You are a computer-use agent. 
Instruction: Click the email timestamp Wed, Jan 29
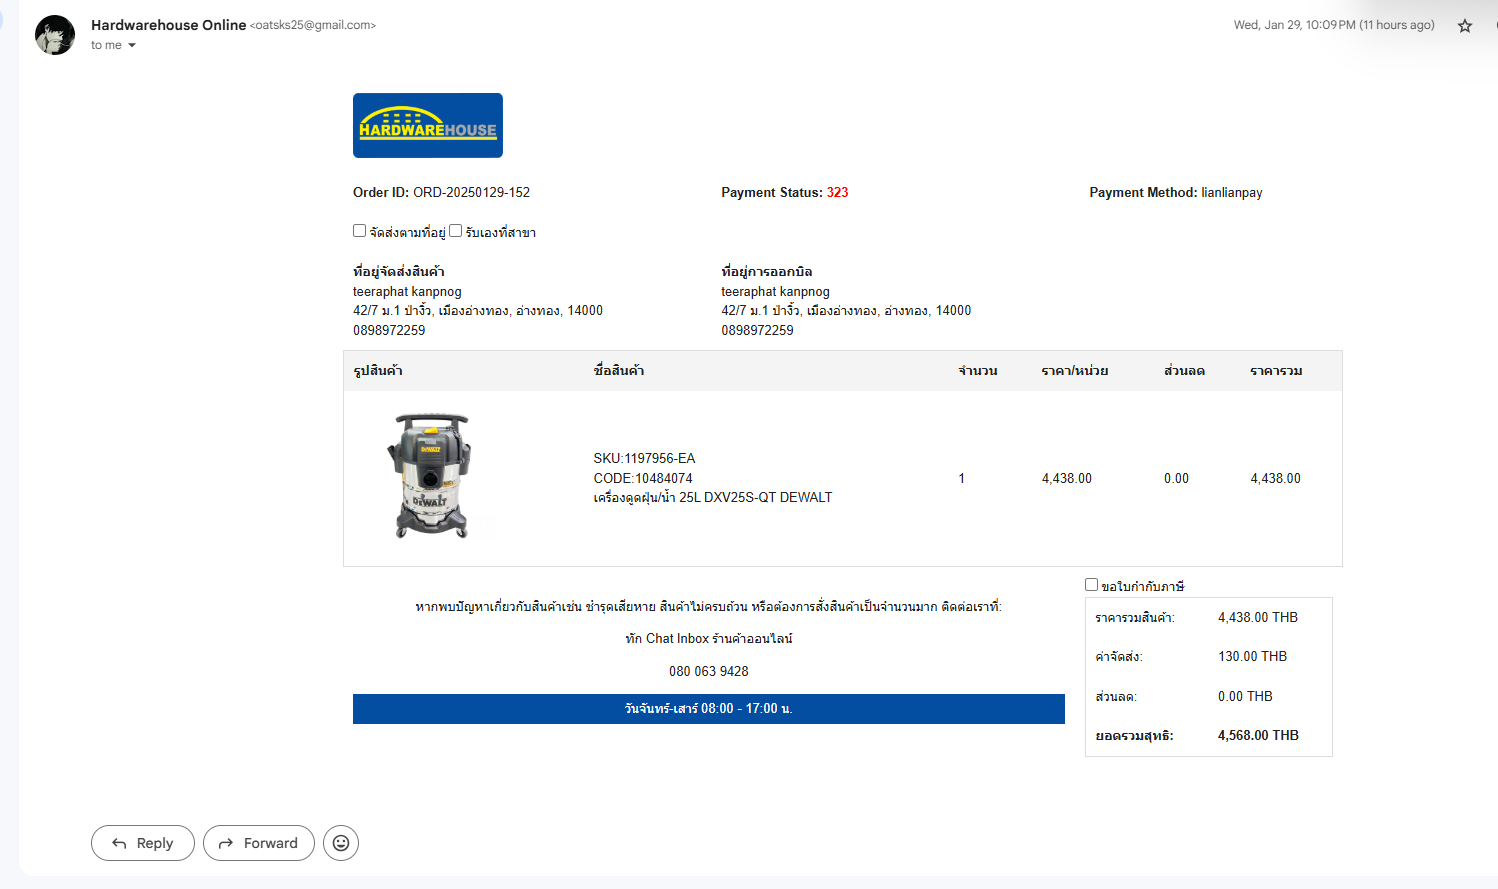pyautogui.click(x=1334, y=25)
